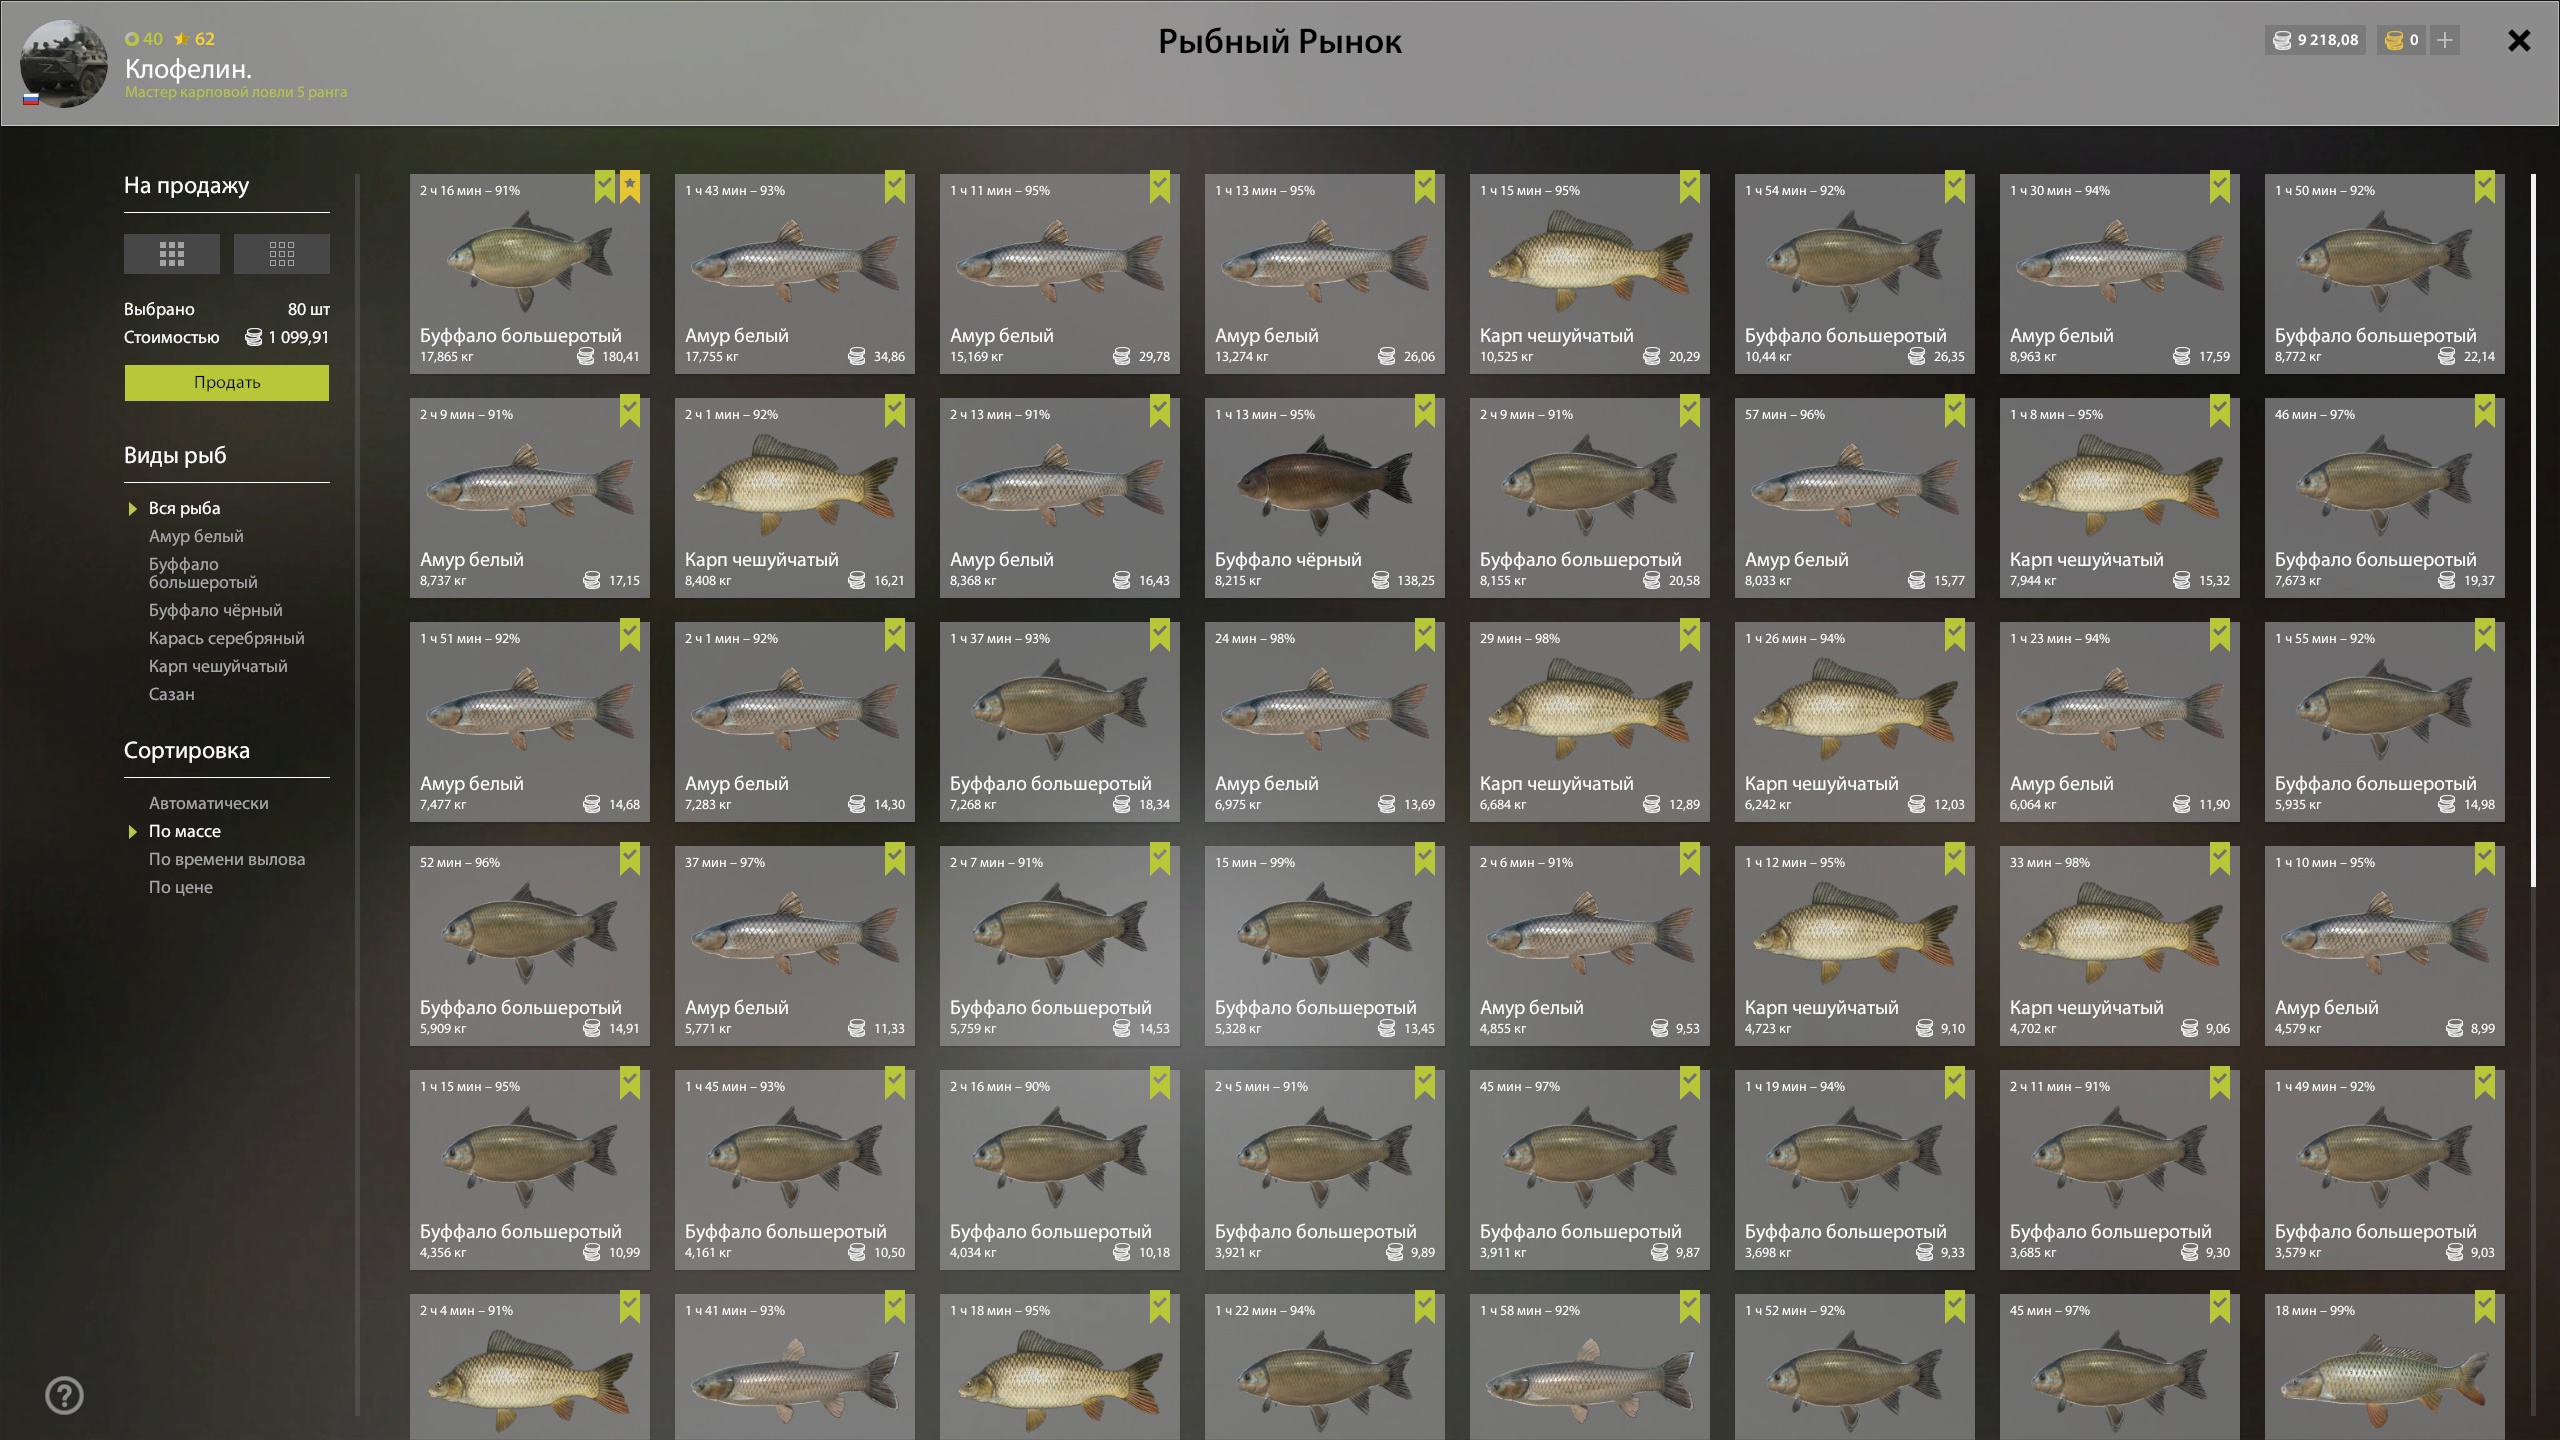2560x1440 pixels.
Task: Sort by По времени вылова
Action: pyautogui.click(x=227, y=859)
